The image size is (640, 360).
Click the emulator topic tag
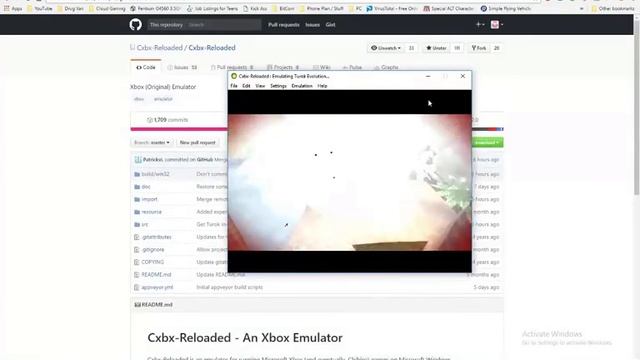click(163, 99)
